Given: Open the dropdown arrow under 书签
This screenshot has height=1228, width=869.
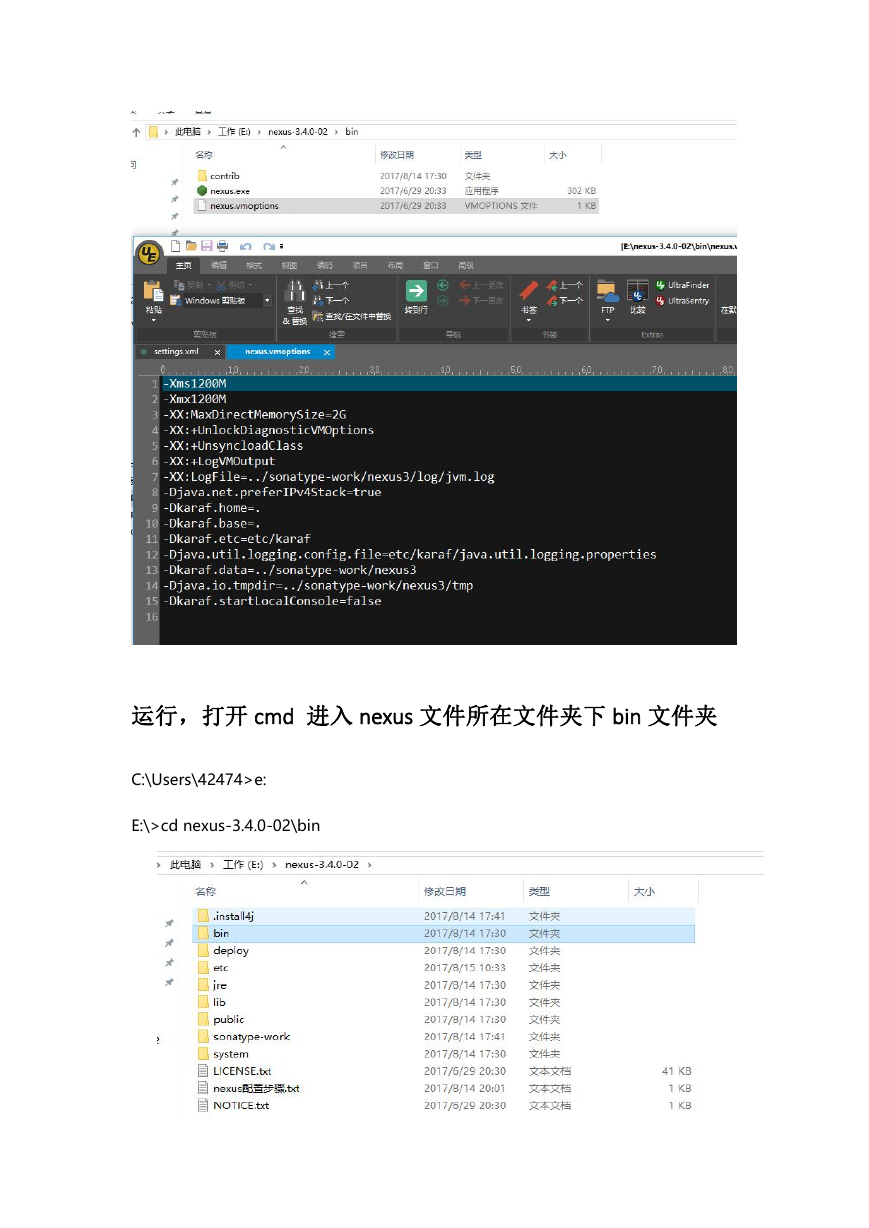Looking at the screenshot, I should click(529, 321).
